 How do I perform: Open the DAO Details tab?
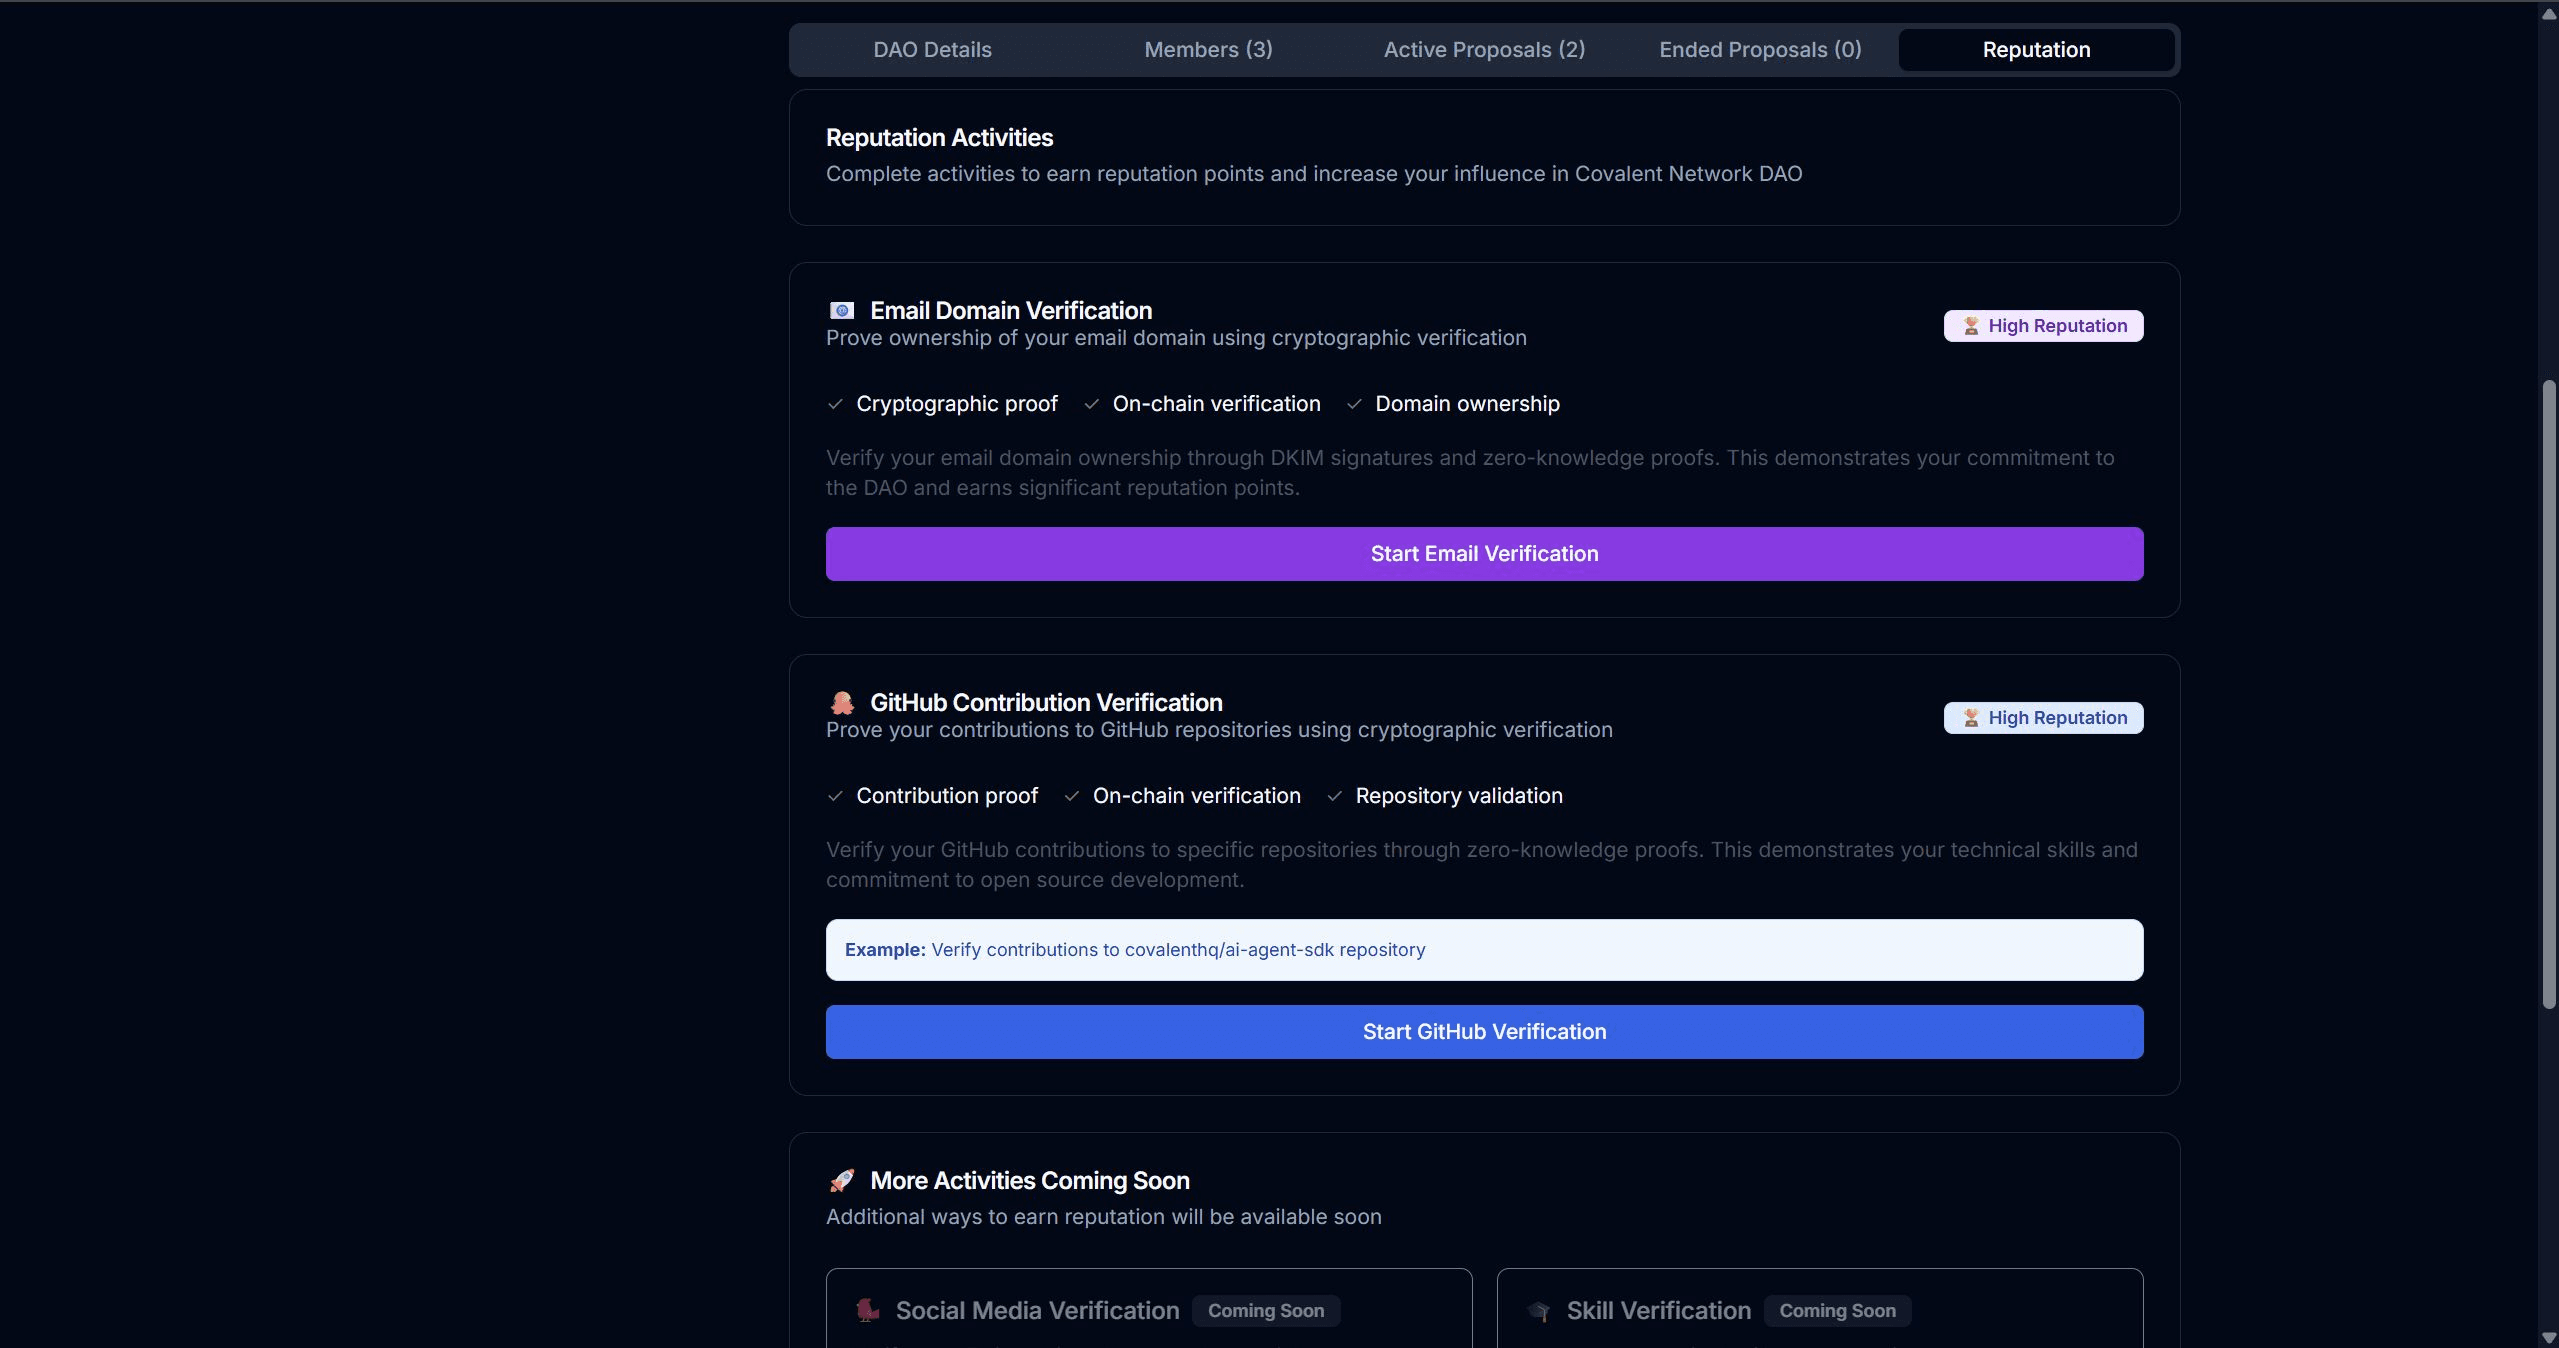click(932, 50)
